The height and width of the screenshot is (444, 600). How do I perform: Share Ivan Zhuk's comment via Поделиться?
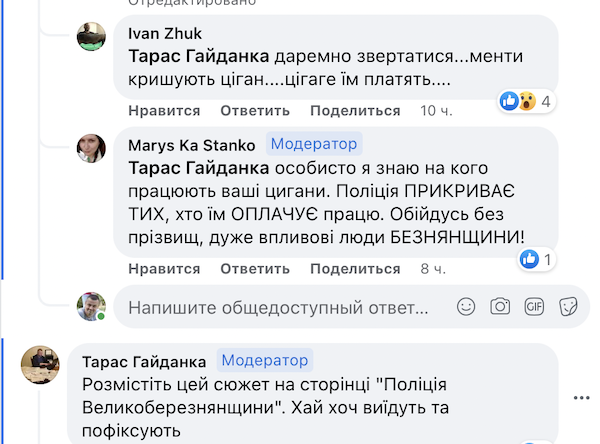pos(352,110)
